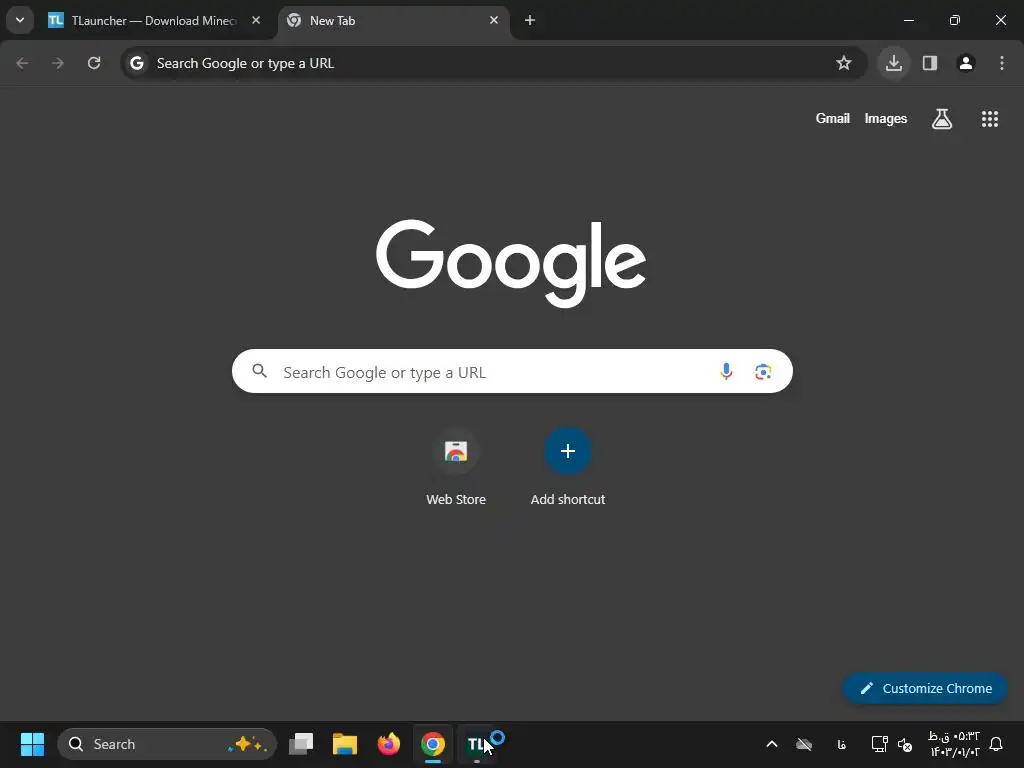
Task: Launch Firefox from the taskbar
Action: pyautogui.click(x=389, y=744)
